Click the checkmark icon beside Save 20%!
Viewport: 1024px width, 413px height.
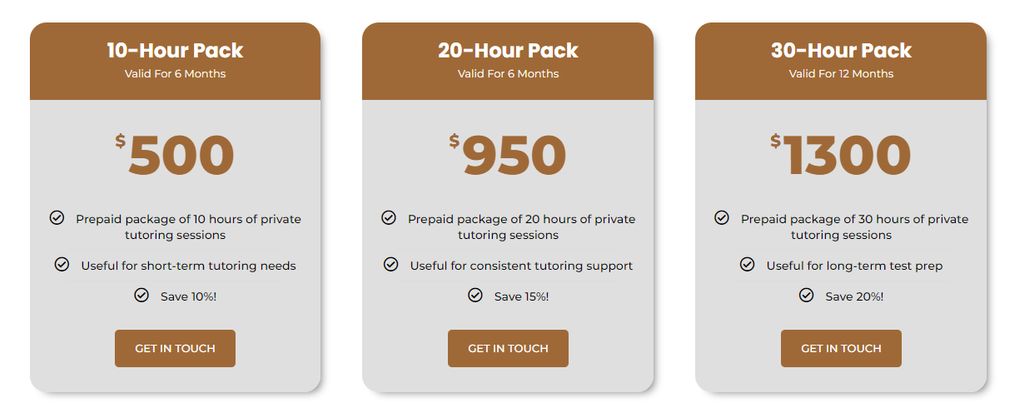(806, 295)
